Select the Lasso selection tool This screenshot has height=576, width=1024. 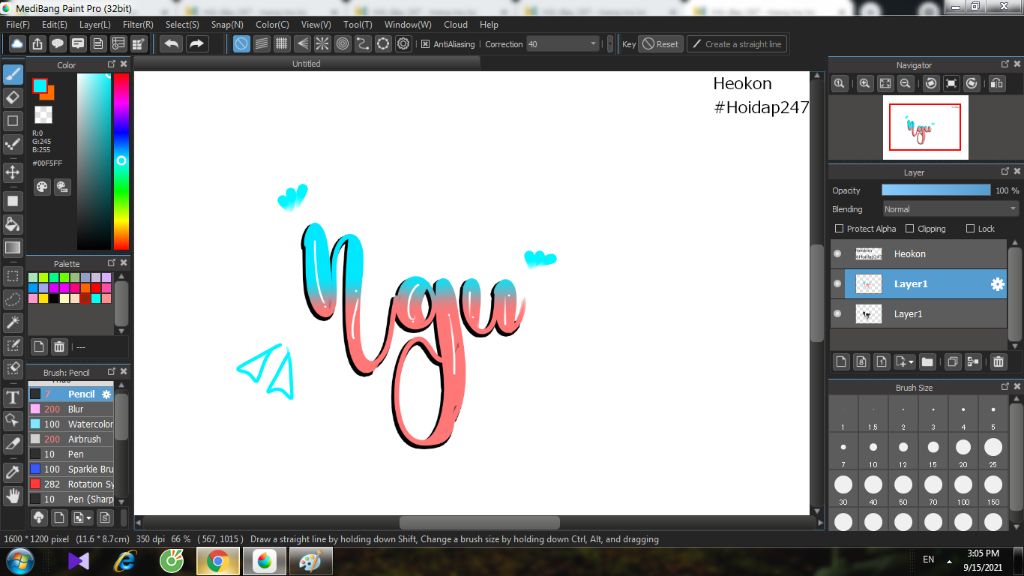(x=12, y=299)
